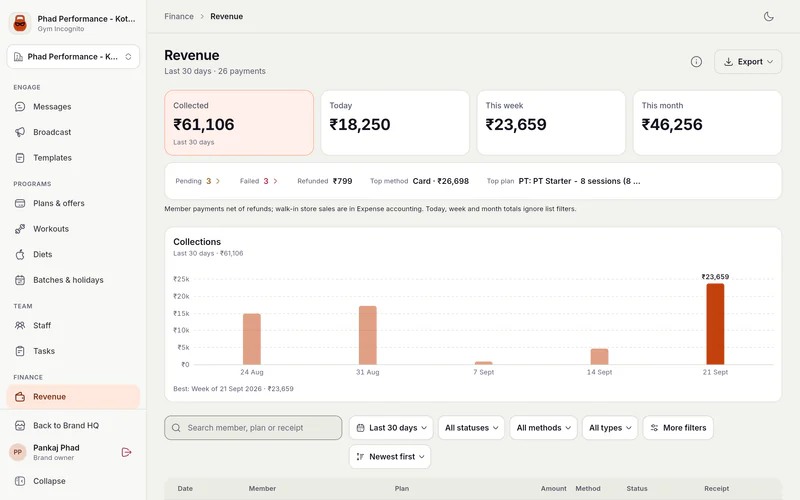Viewport: 800px width, 500px height.
Task: Click the Pankaj Phad profile name
Action: 56,447
